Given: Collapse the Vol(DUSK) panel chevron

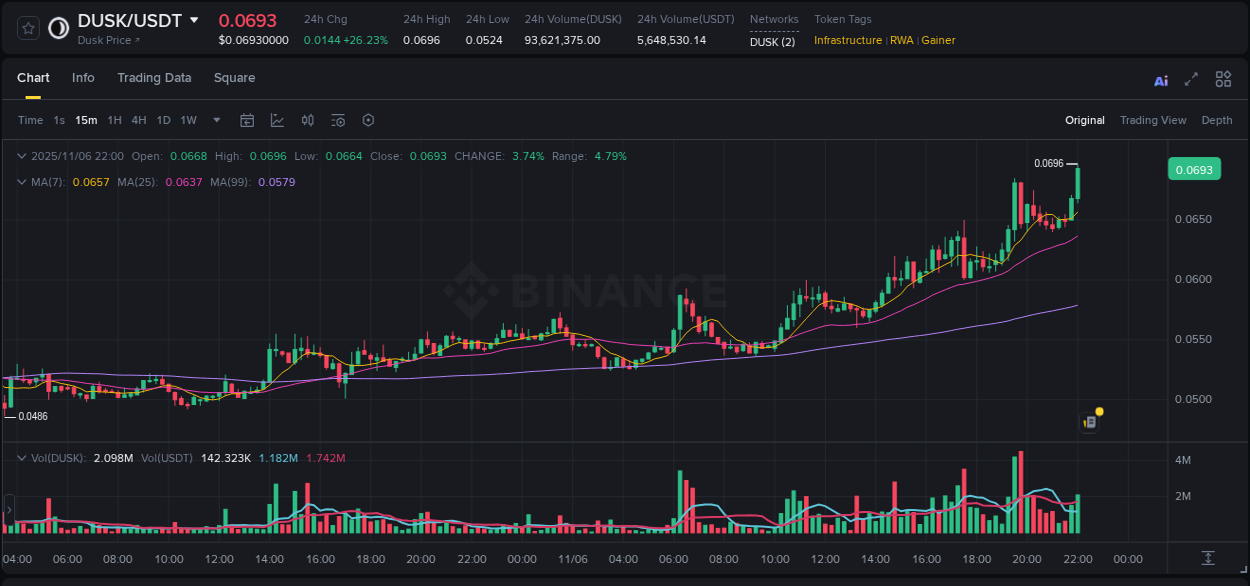Looking at the screenshot, I should point(20,457).
